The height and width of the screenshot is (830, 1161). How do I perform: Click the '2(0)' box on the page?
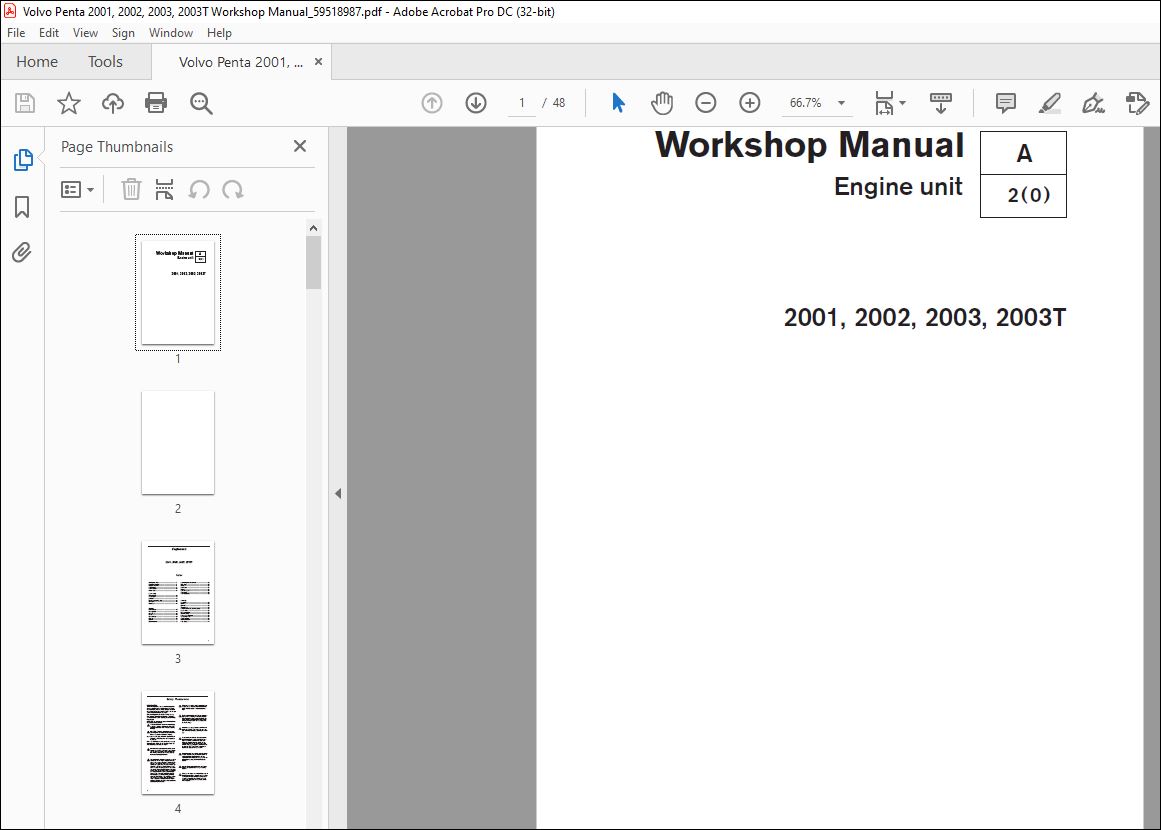point(1023,195)
